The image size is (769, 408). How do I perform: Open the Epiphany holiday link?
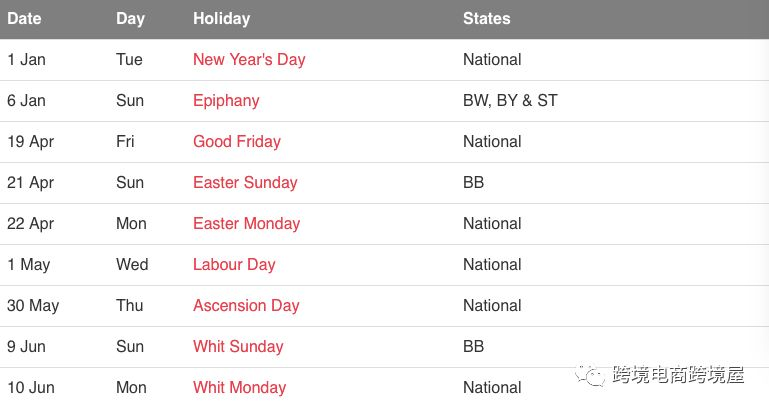pos(226,101)
